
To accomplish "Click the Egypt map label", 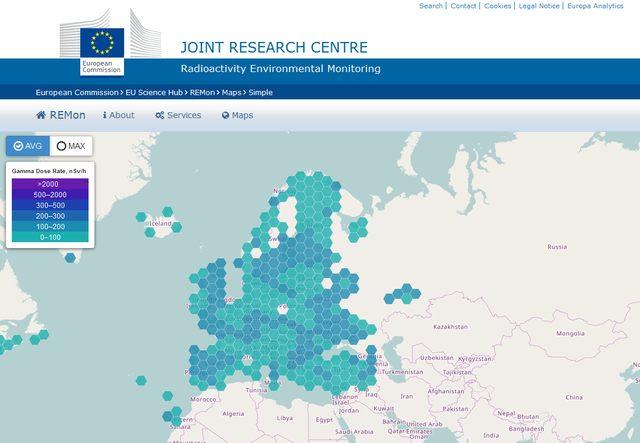I will point(324,420).
